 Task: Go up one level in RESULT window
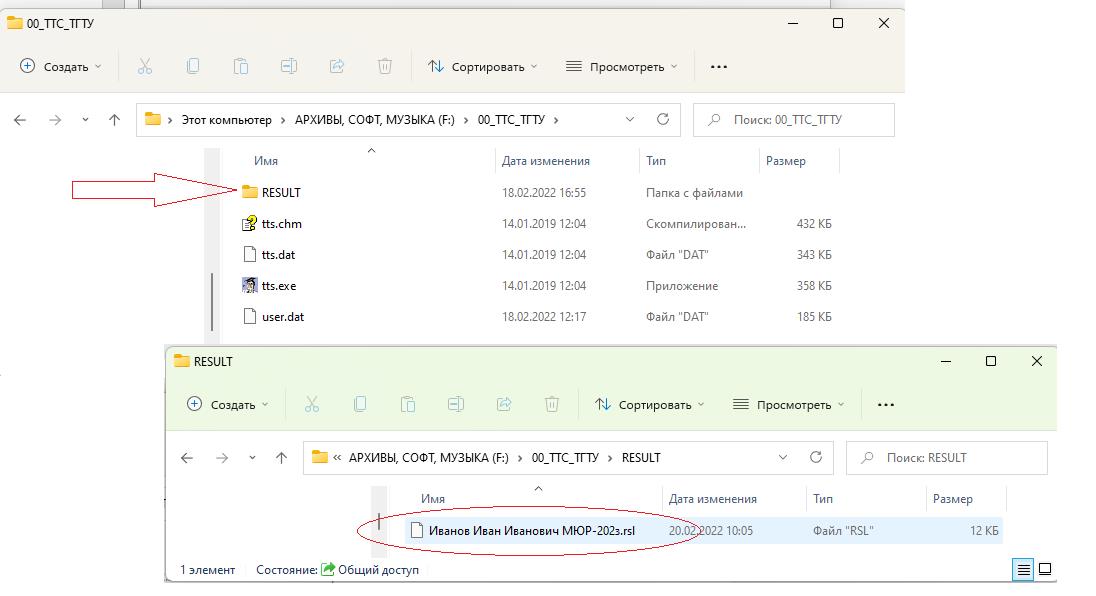point(282,458)
